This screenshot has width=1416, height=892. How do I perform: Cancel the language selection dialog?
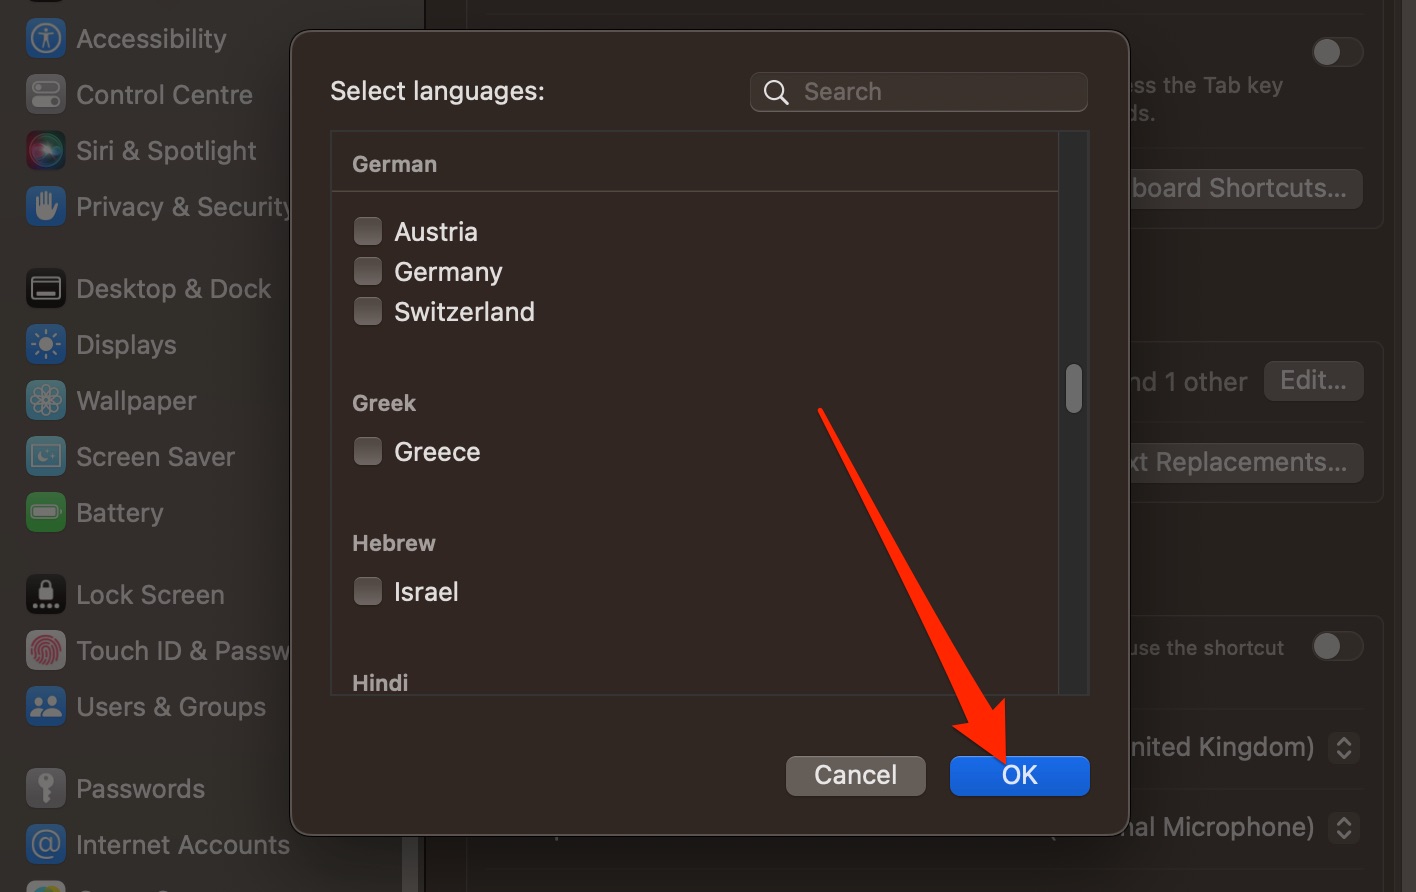tap(855, 775)
